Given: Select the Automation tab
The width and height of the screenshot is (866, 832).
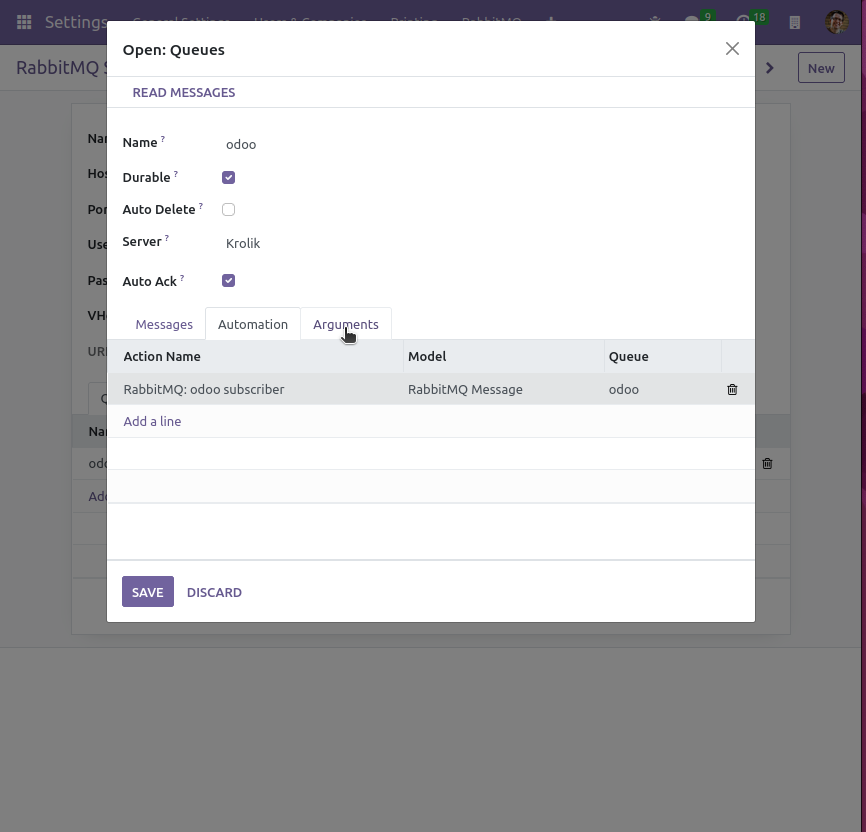Looking at the screenshot, I should pos(253,324).
